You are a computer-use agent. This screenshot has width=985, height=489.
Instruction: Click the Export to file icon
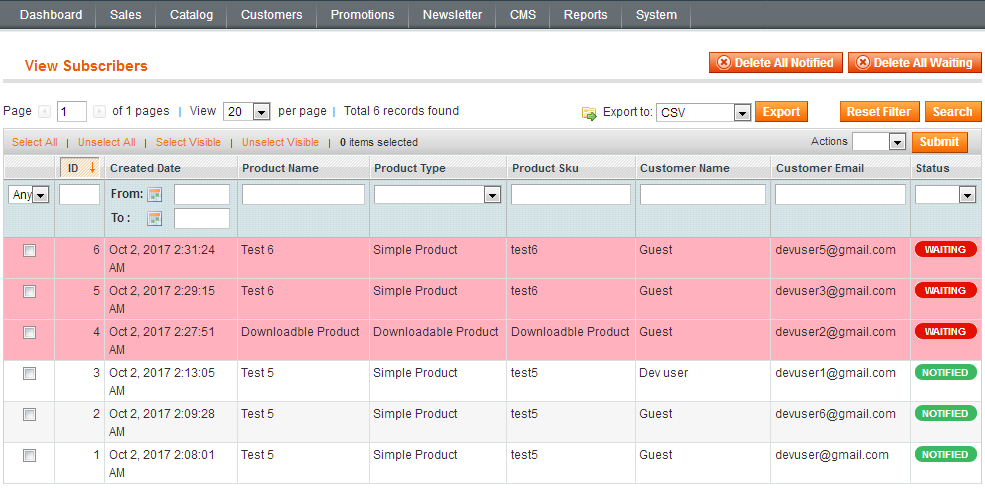pos(589,113)
